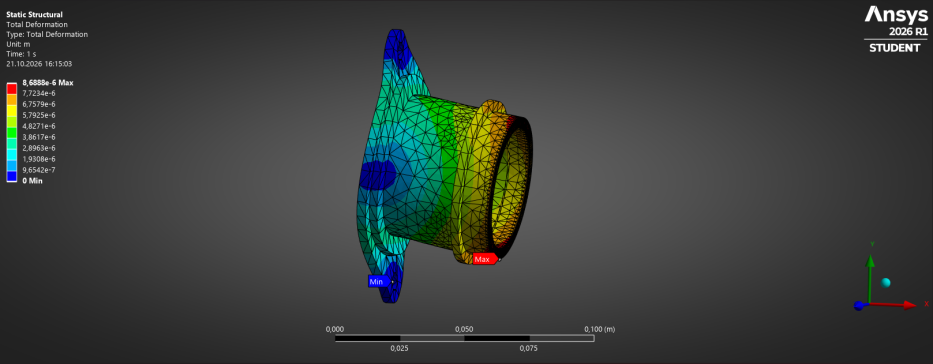Click the red legend color band

(x=11, y=88)
